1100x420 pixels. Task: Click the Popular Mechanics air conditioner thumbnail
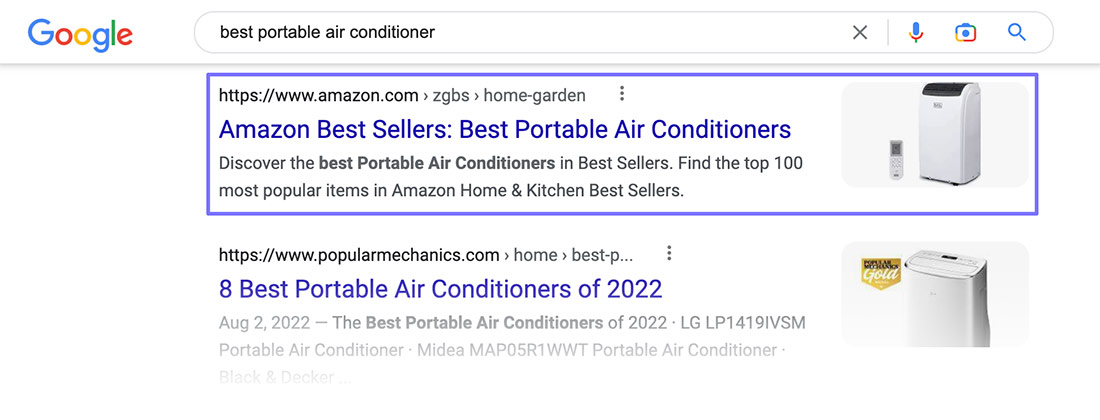(x=935, y=294)
